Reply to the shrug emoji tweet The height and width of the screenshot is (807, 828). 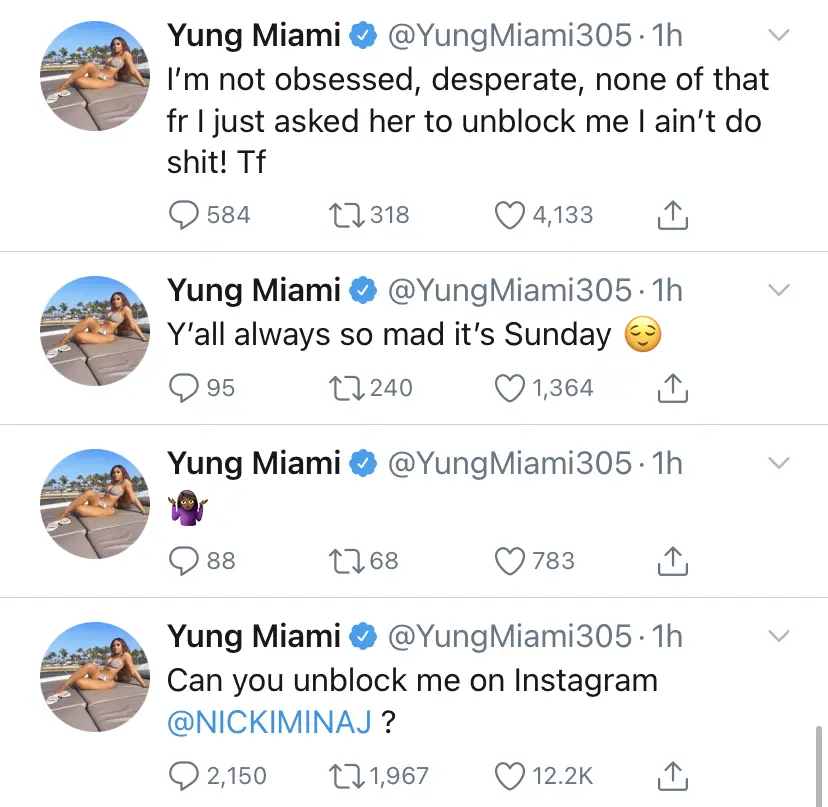[x=184, y=561]
